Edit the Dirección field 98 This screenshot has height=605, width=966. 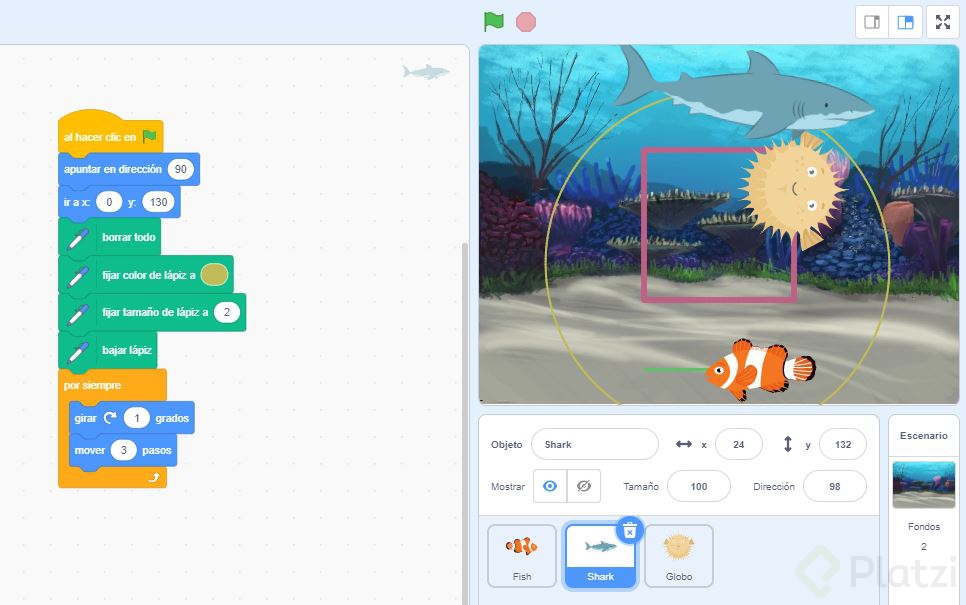click(835, 486)
